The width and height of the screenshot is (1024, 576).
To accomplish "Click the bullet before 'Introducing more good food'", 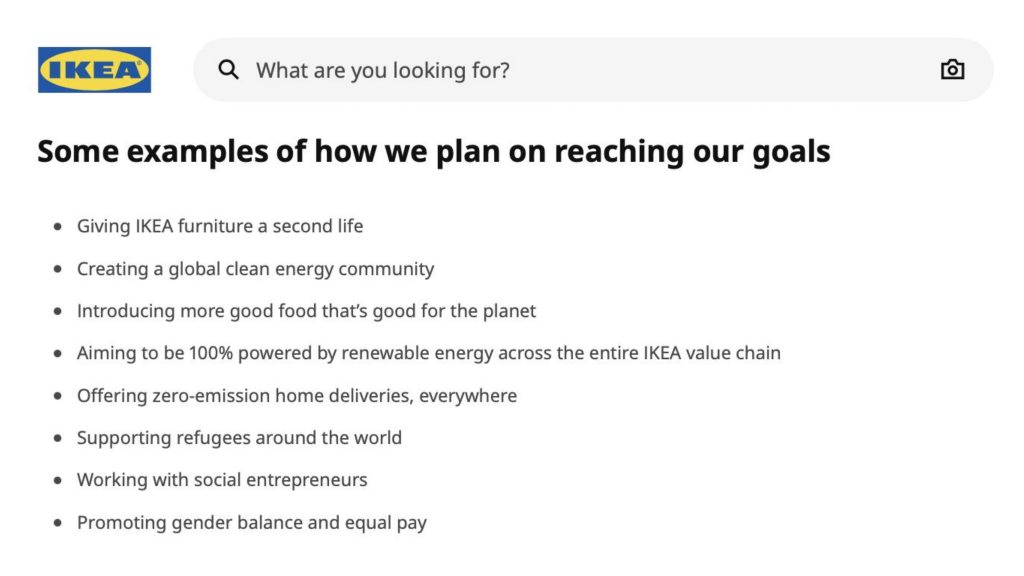I will pyautogui.click(x=58, y=312).
